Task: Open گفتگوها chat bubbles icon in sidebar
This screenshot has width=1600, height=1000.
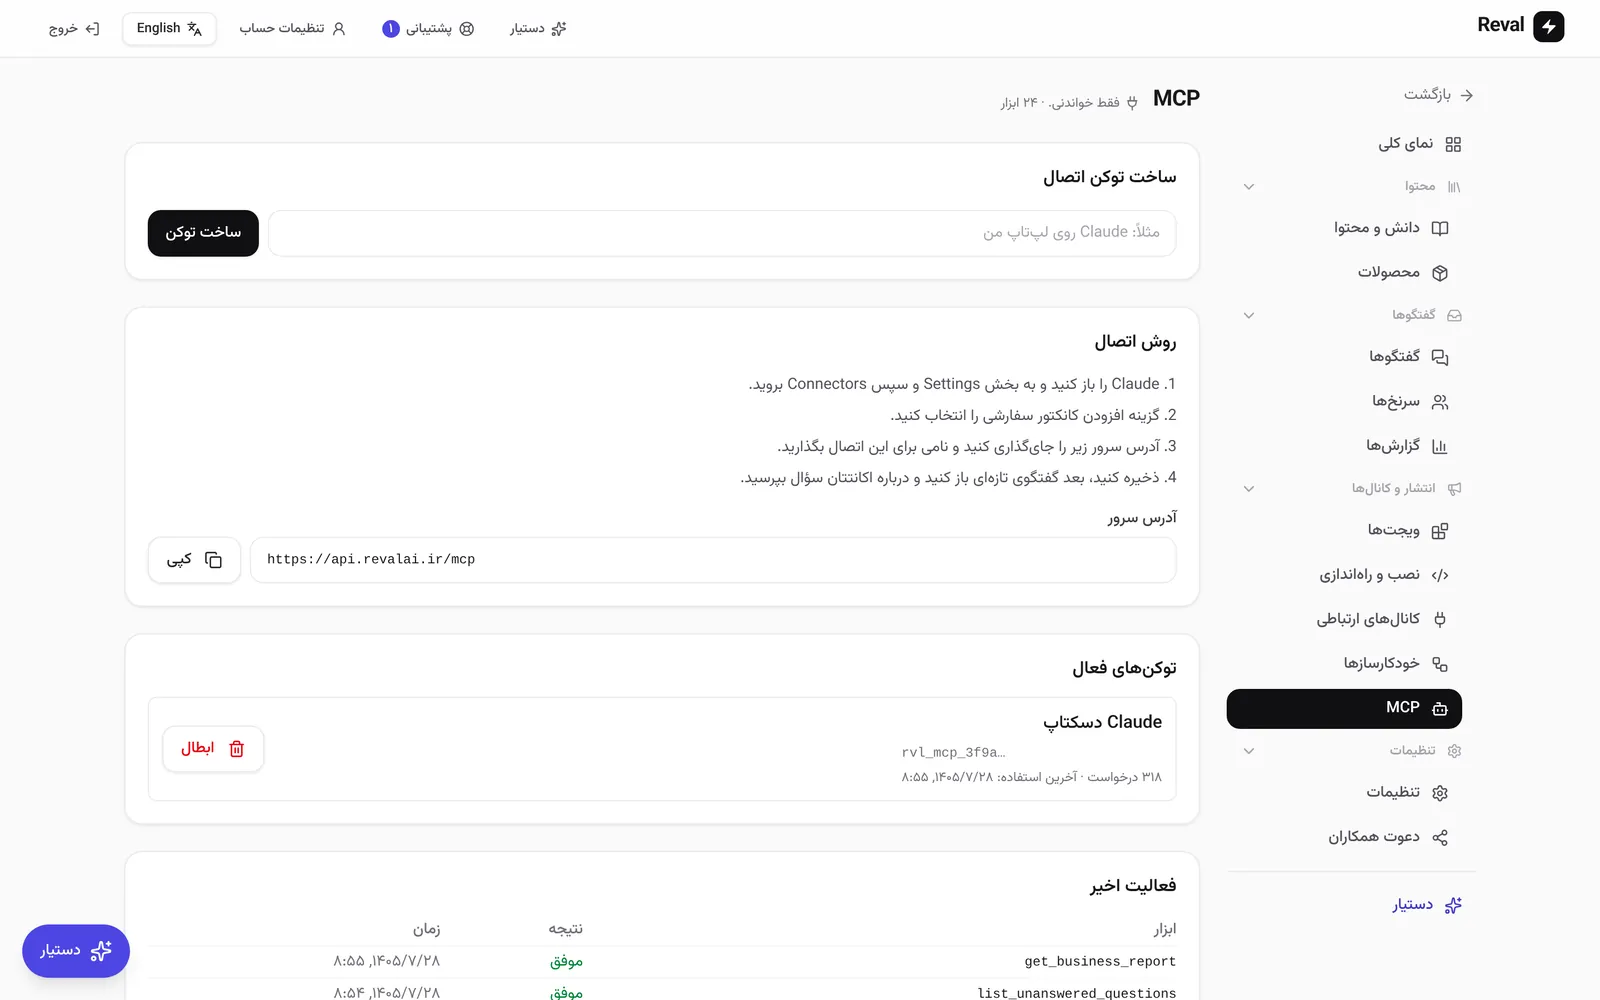Action: pos(1440,357)
